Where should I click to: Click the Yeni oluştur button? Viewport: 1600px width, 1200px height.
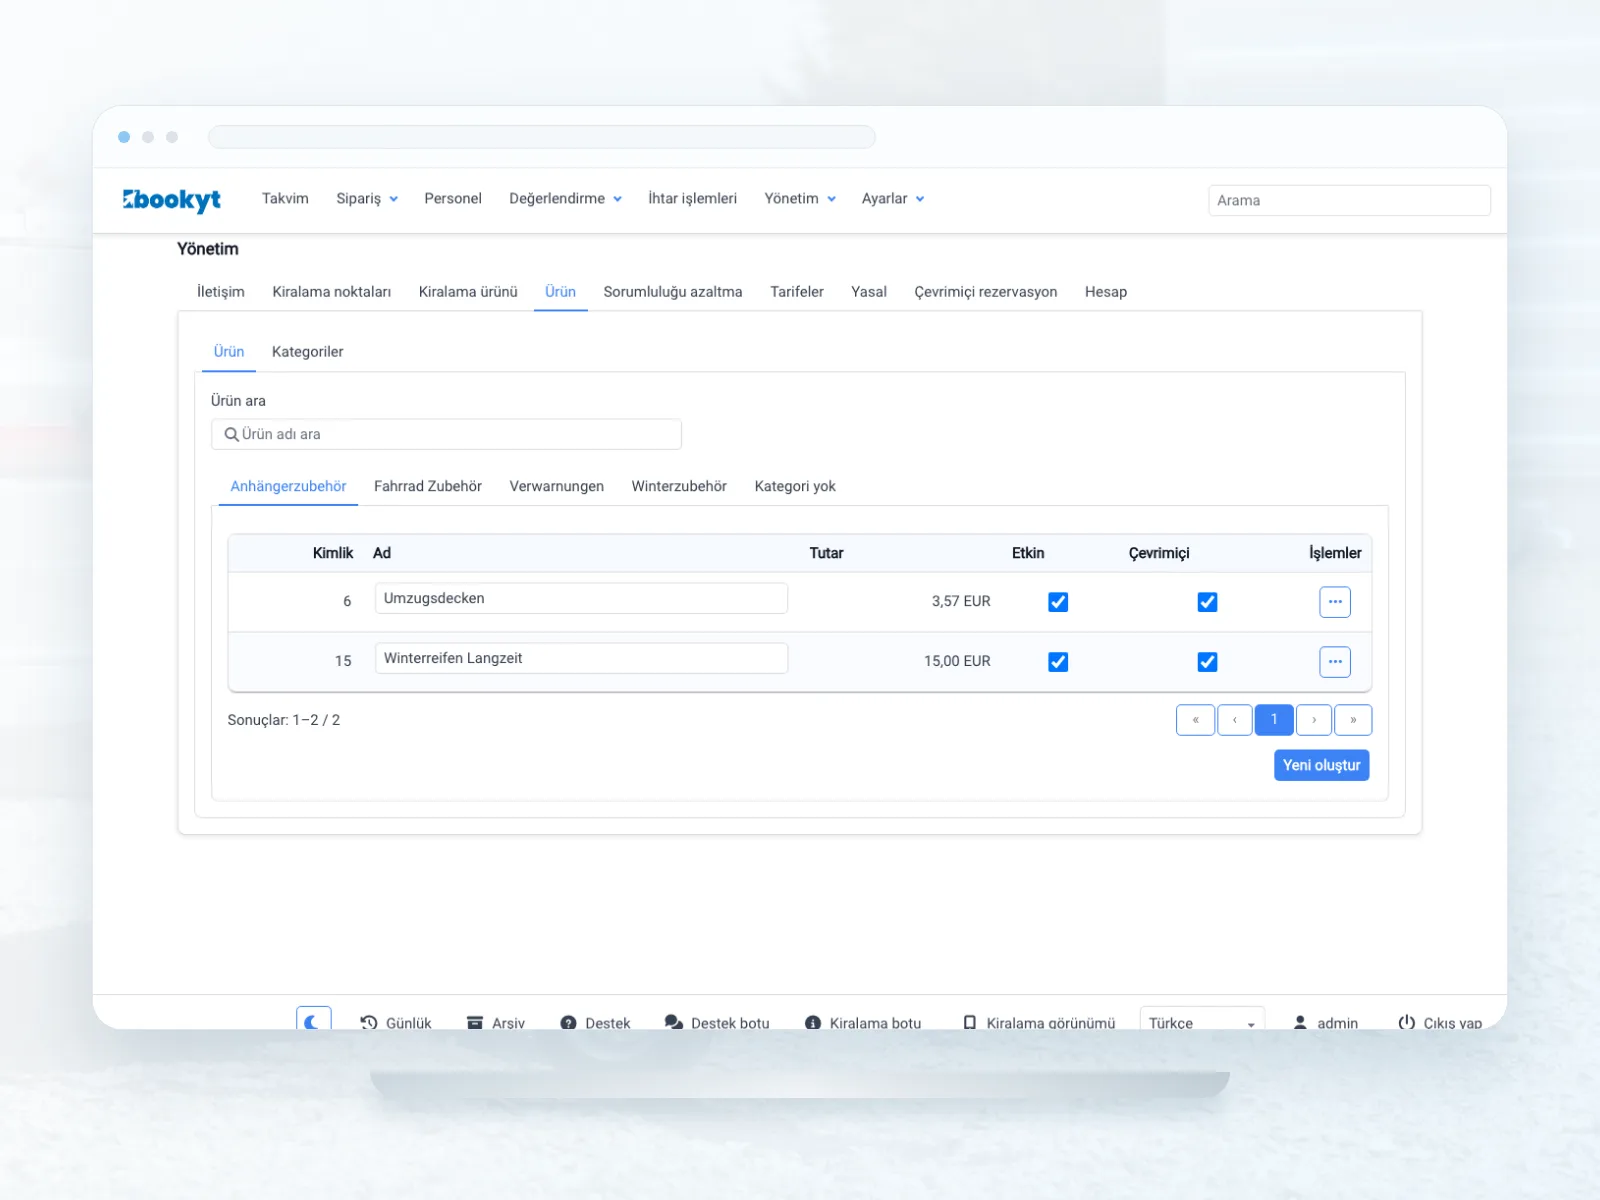pos(1321,765)
